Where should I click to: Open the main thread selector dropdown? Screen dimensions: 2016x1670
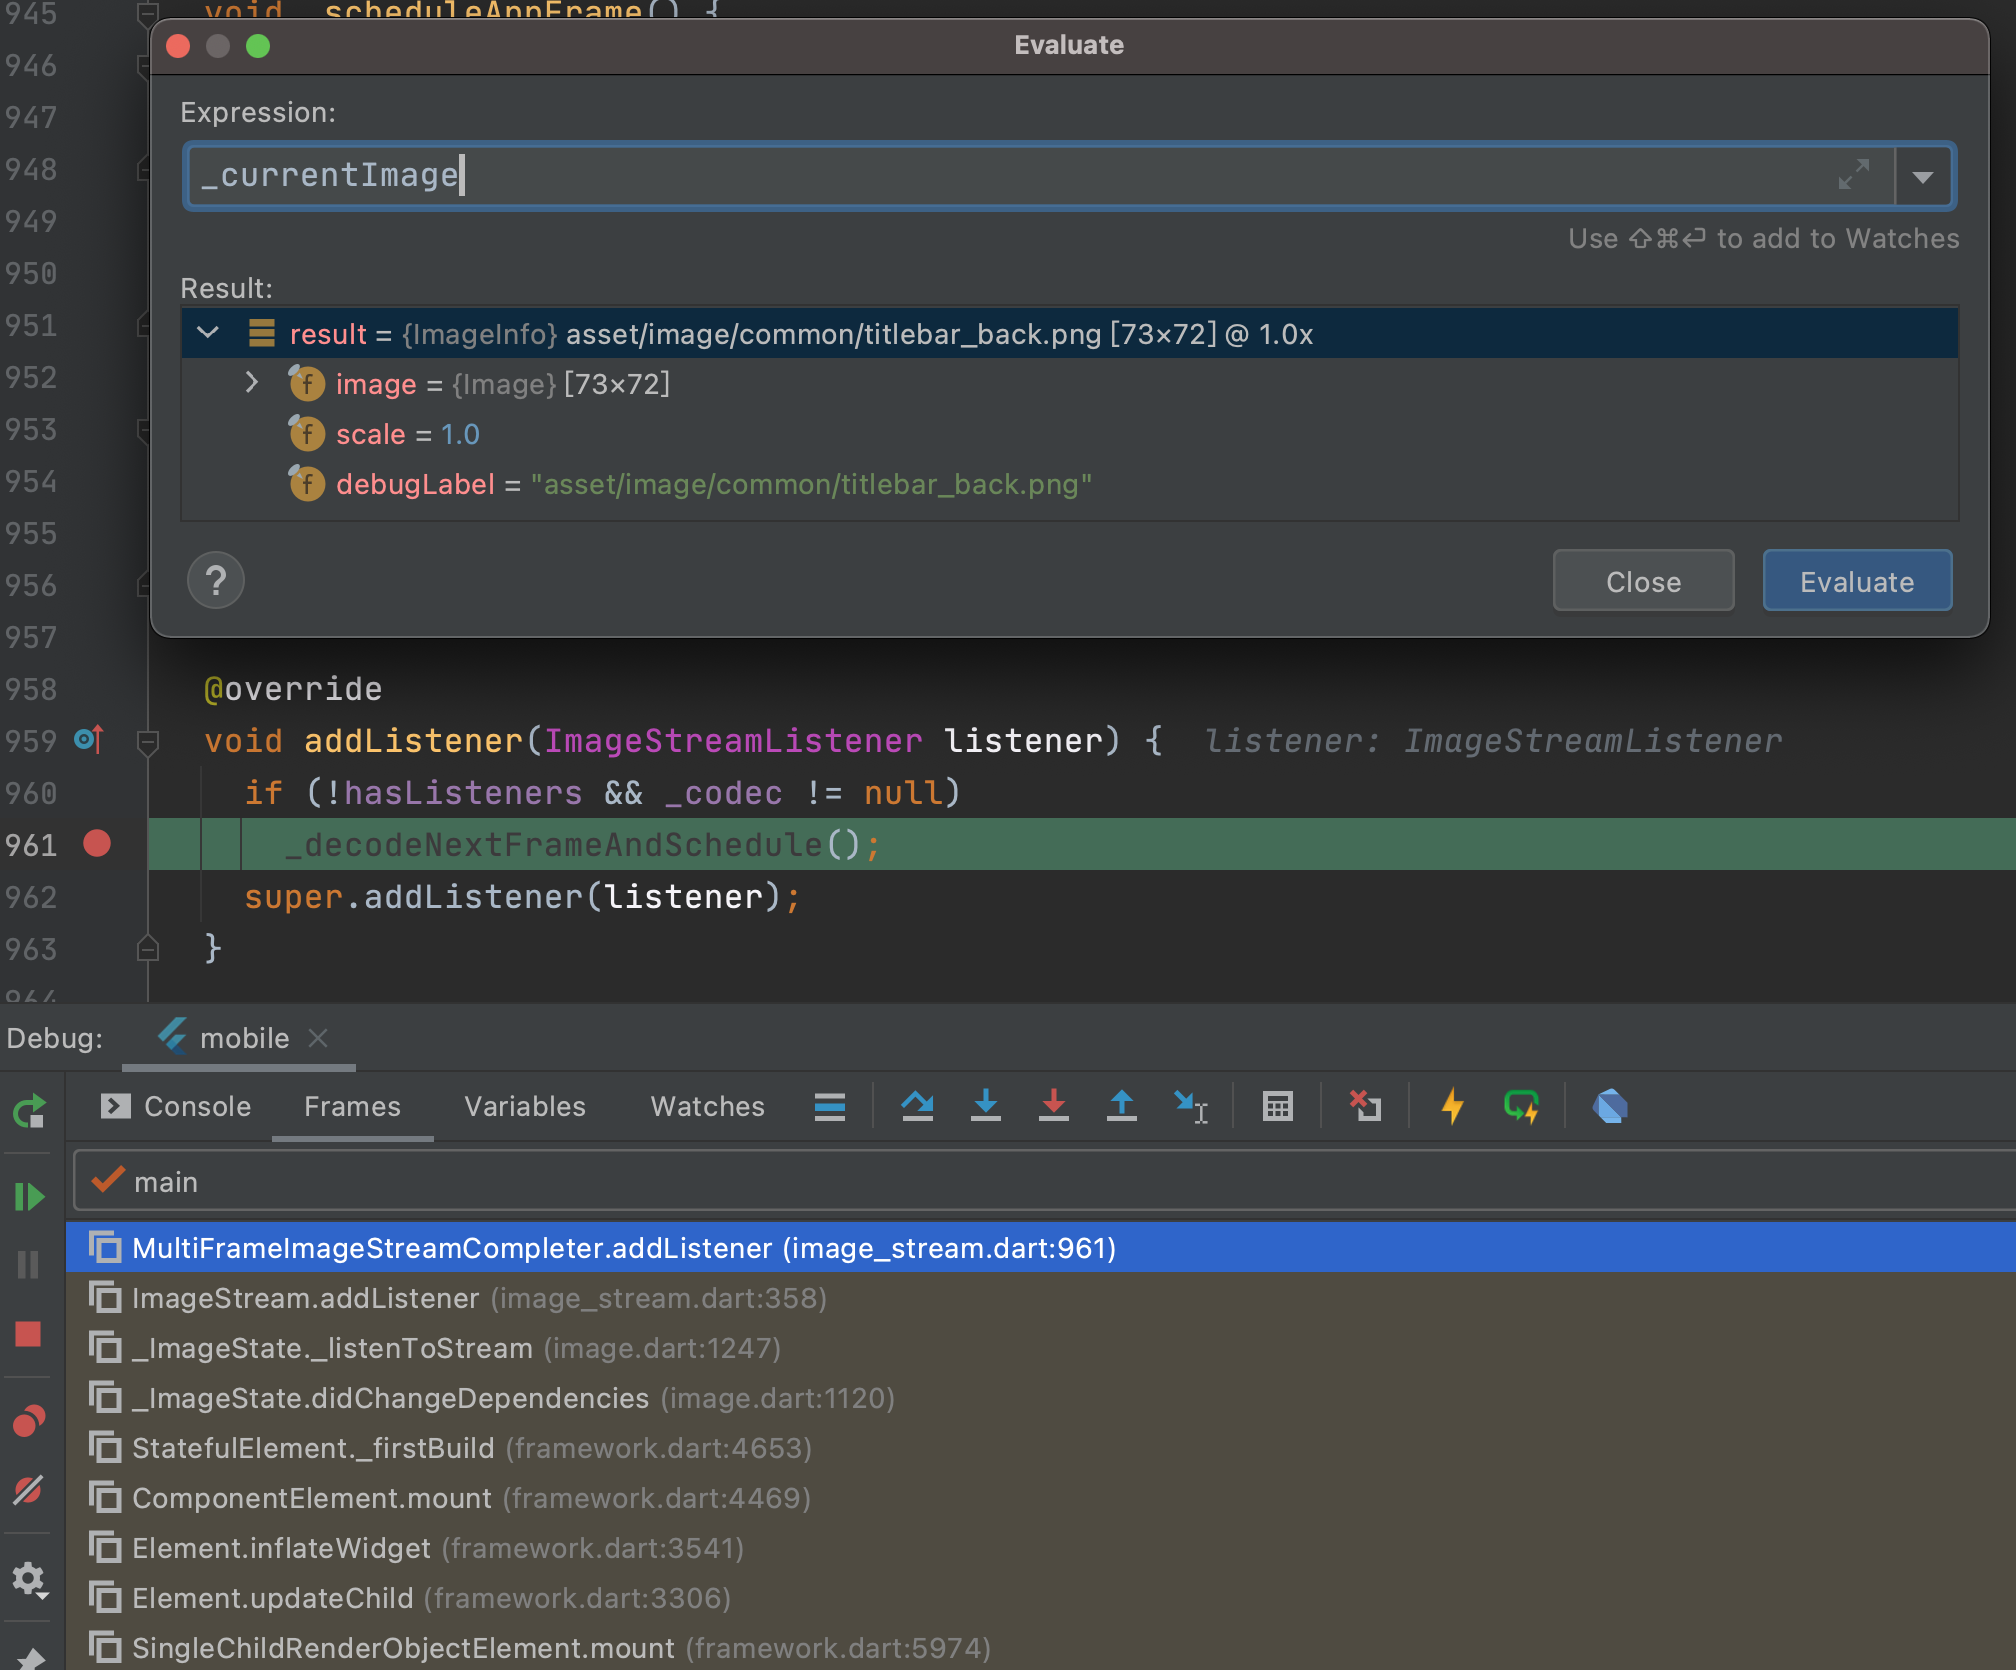click(1045, 1182)
